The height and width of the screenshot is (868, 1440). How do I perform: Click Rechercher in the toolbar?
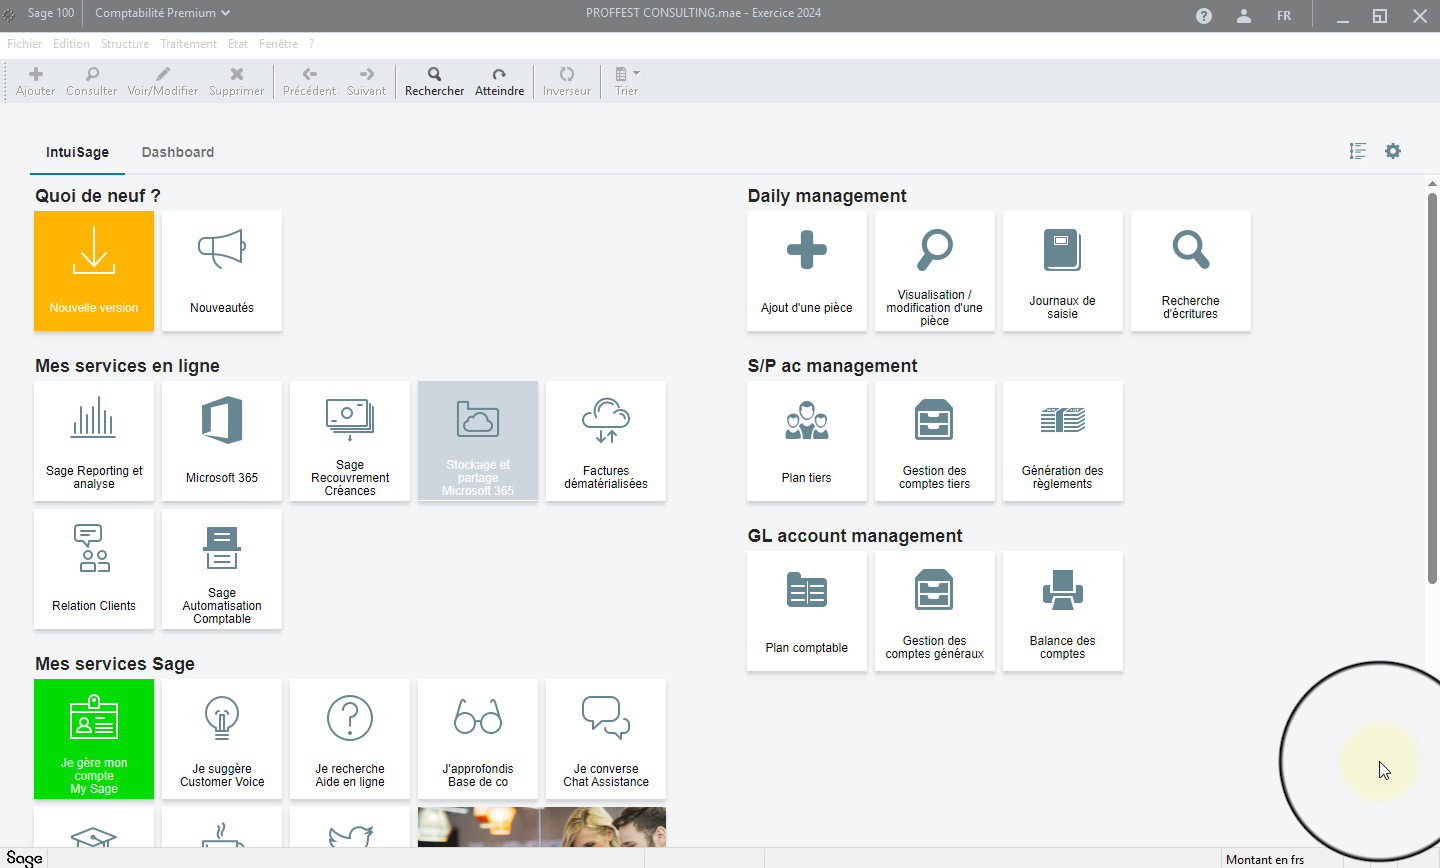coord(434,80)
